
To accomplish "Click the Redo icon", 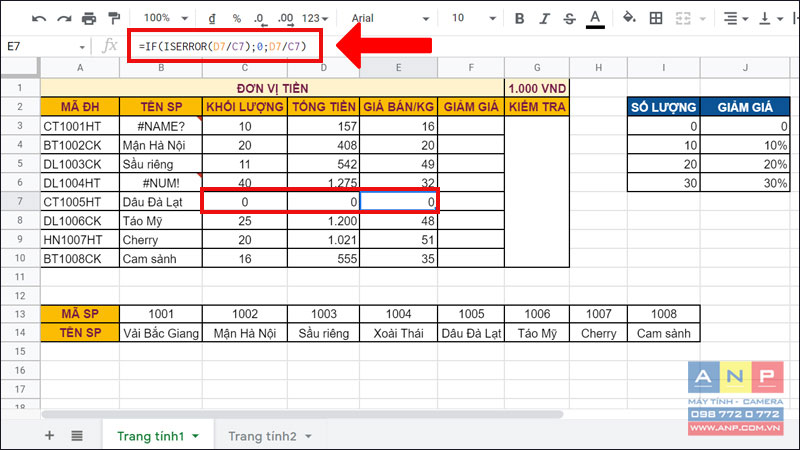I will (64, 19).
